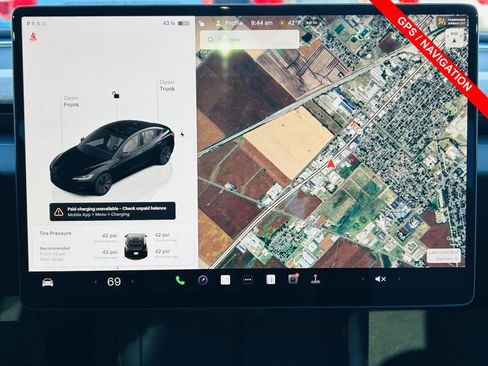Tap the rear car image in tire card
The image size is (488, 366).
click(x=135, y=246)
